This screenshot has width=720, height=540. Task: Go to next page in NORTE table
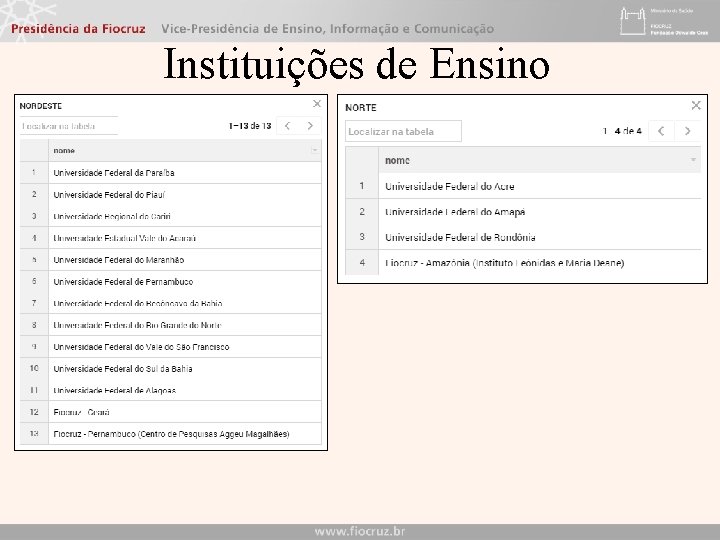tap(687, 131)
